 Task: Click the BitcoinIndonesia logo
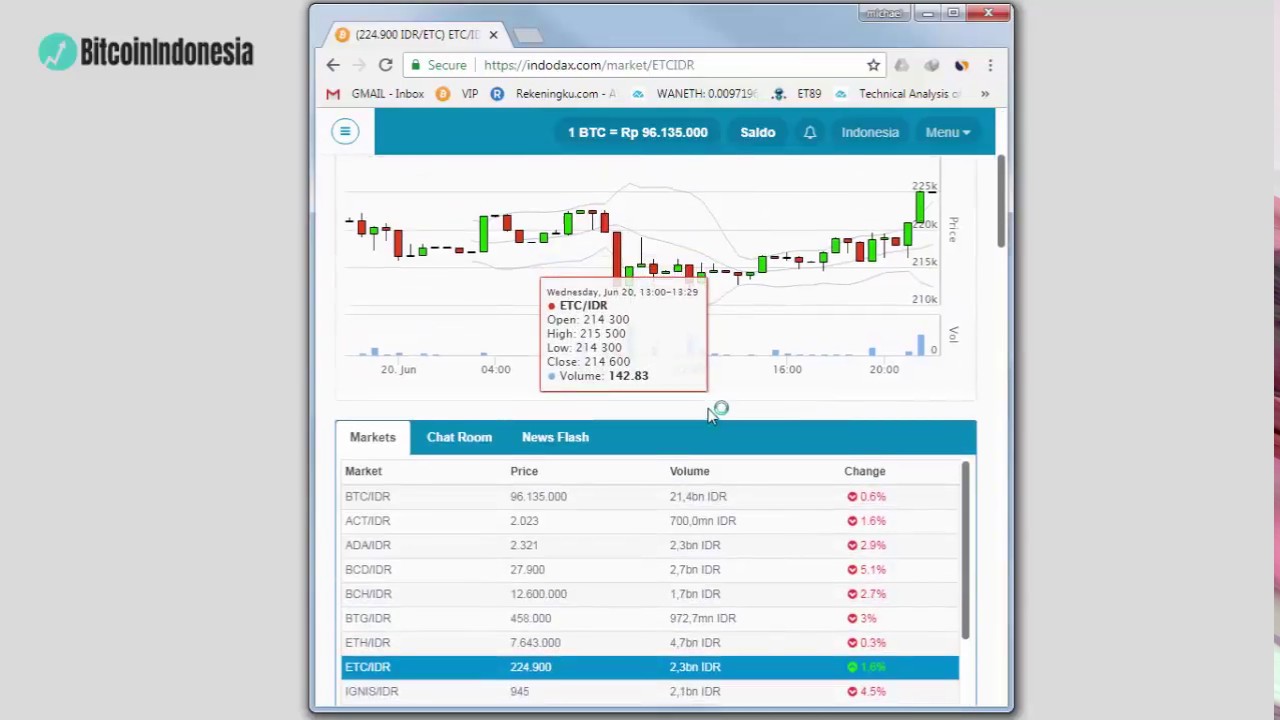click(146, 52)
